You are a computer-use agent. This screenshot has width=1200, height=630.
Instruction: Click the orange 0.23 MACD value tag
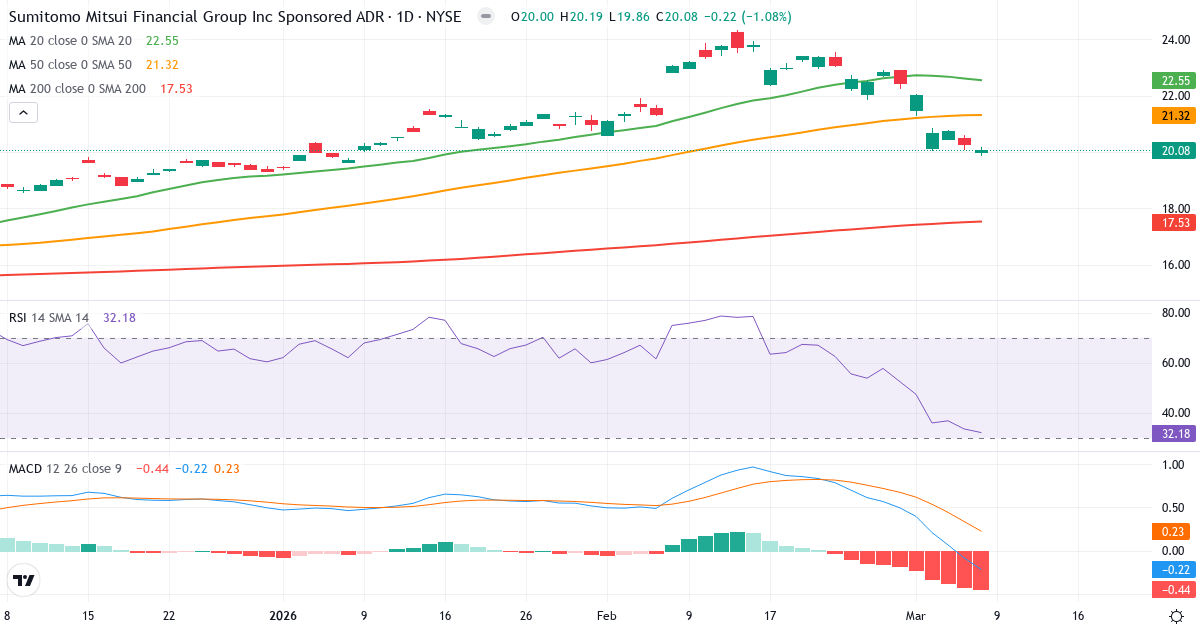(1172, 532)
